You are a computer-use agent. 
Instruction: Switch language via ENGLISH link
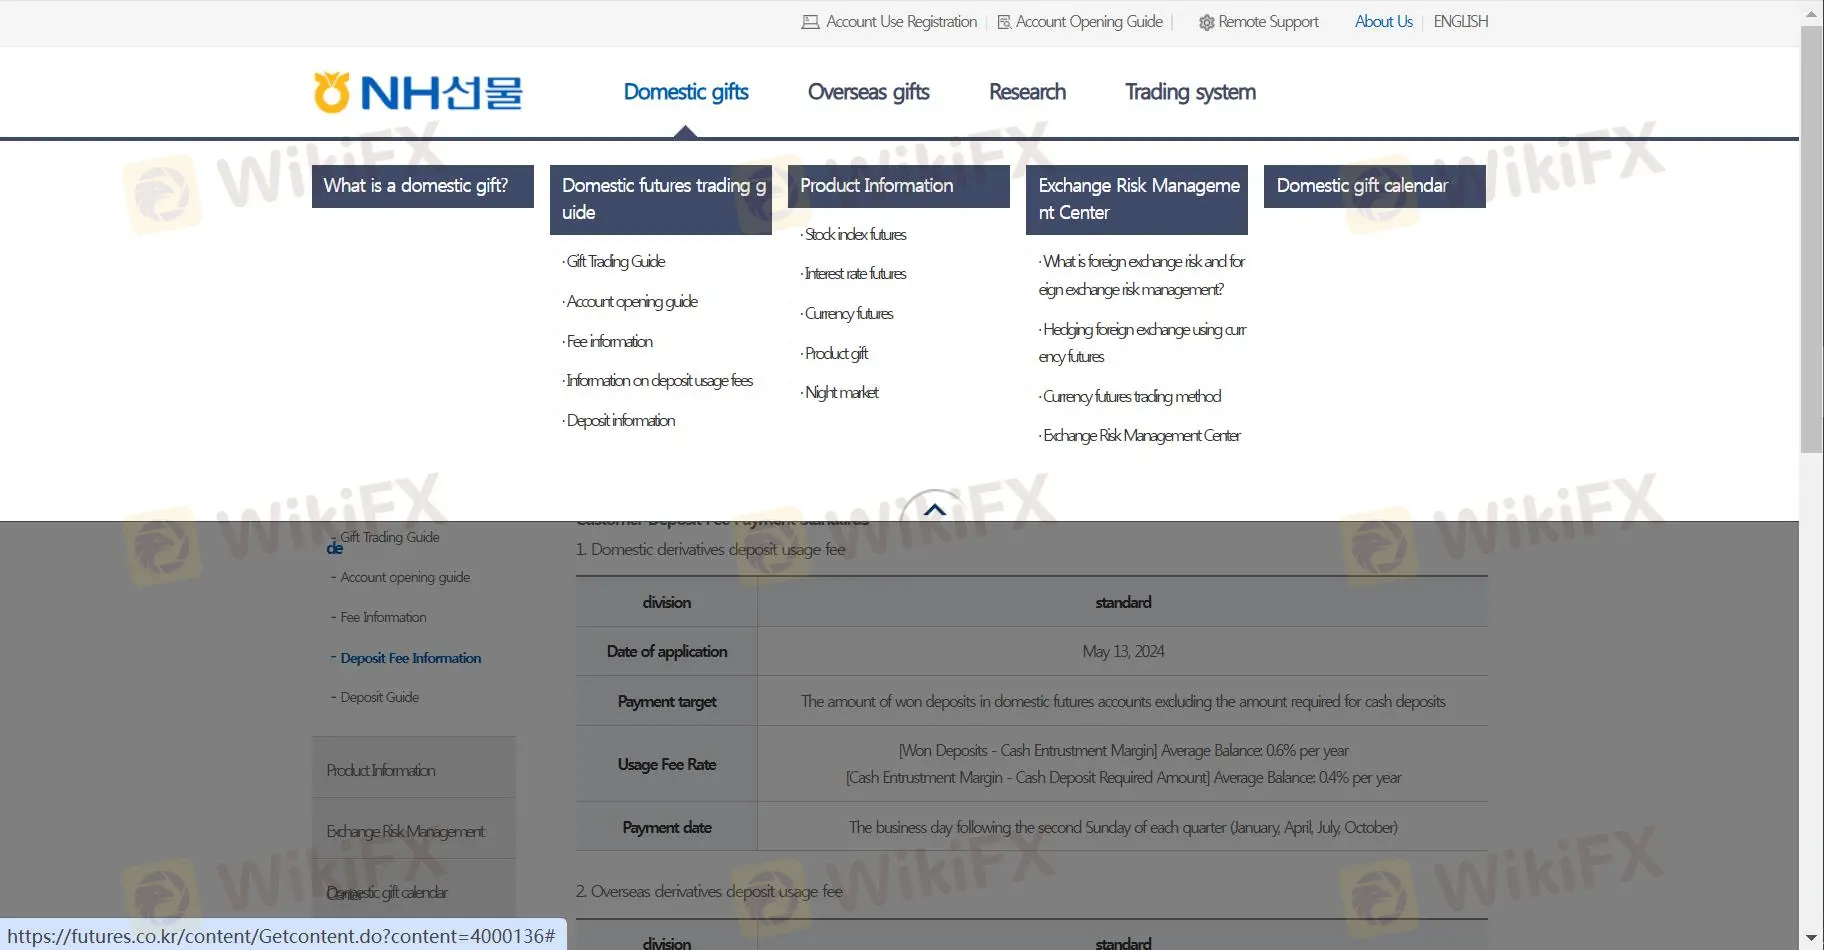pyautogui.click(x=1460, y=22)
